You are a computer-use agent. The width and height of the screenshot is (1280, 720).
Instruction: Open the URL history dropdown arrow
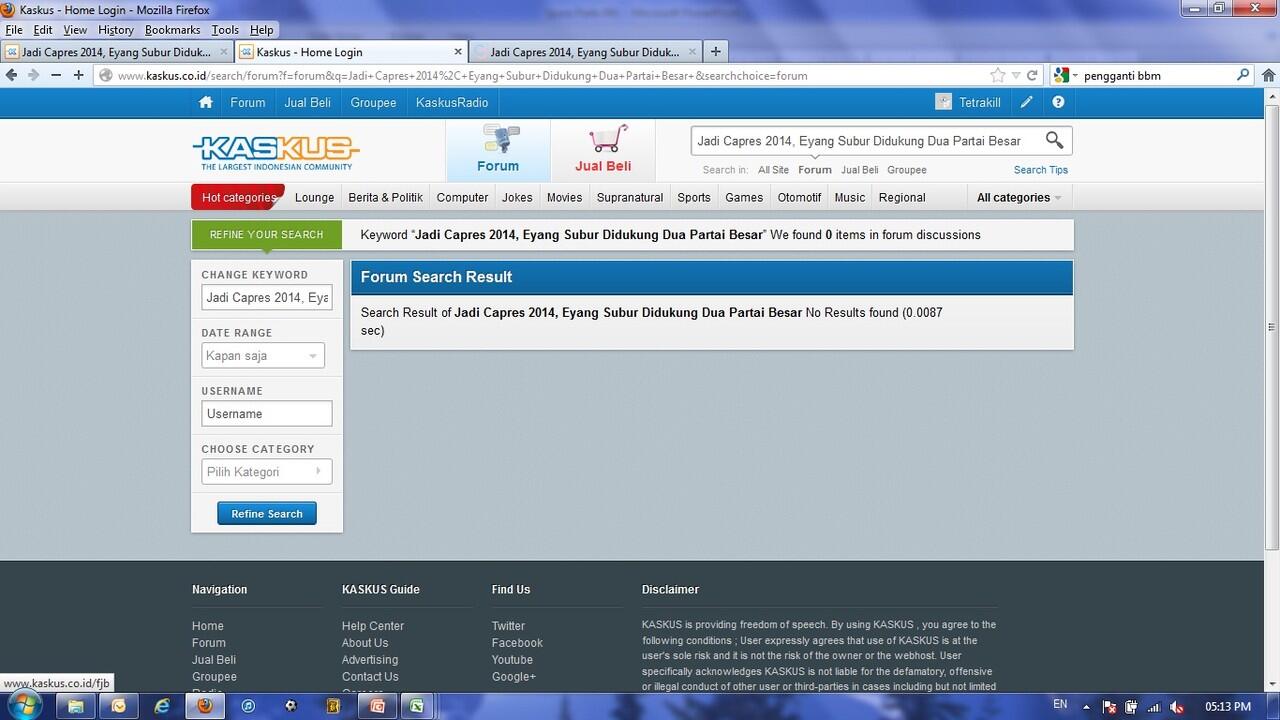[1016, 75]
